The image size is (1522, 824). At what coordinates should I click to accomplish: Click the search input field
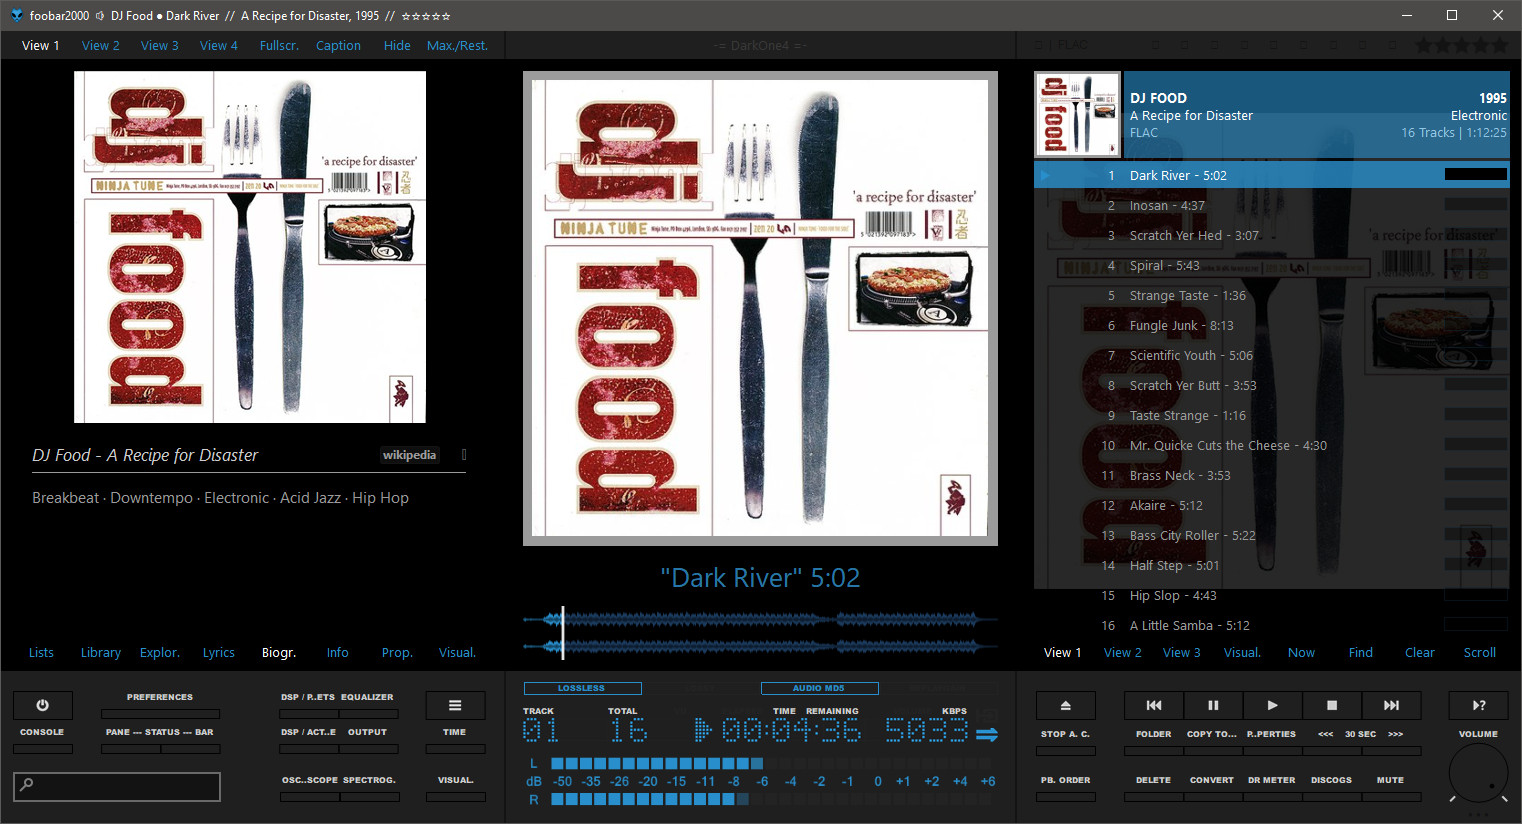(117, 786)
